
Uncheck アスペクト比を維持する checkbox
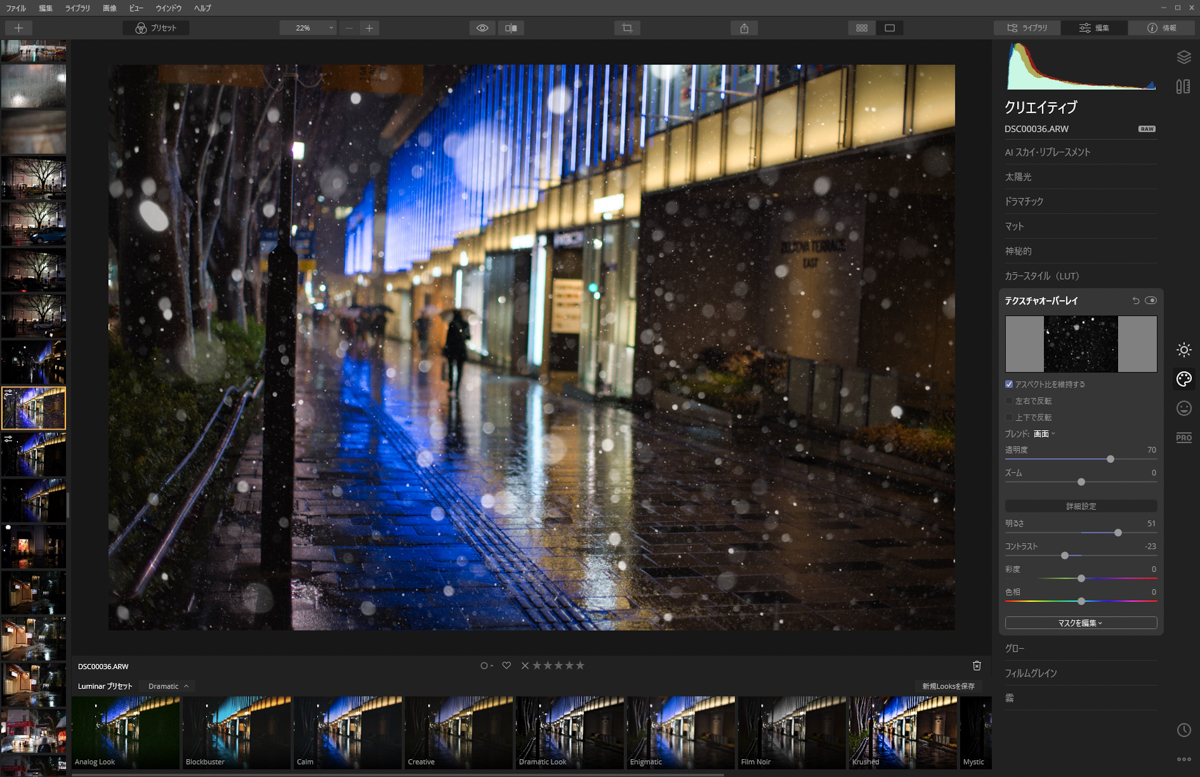1009,384
